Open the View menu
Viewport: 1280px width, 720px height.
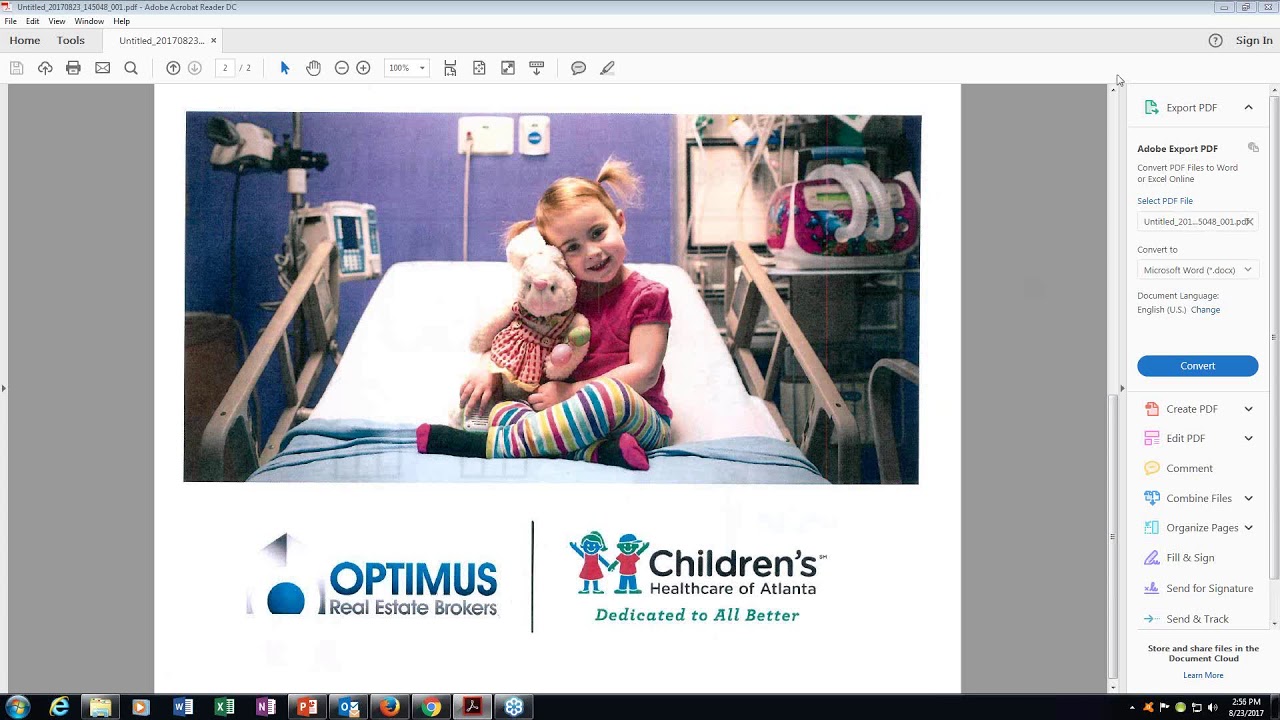57,21
